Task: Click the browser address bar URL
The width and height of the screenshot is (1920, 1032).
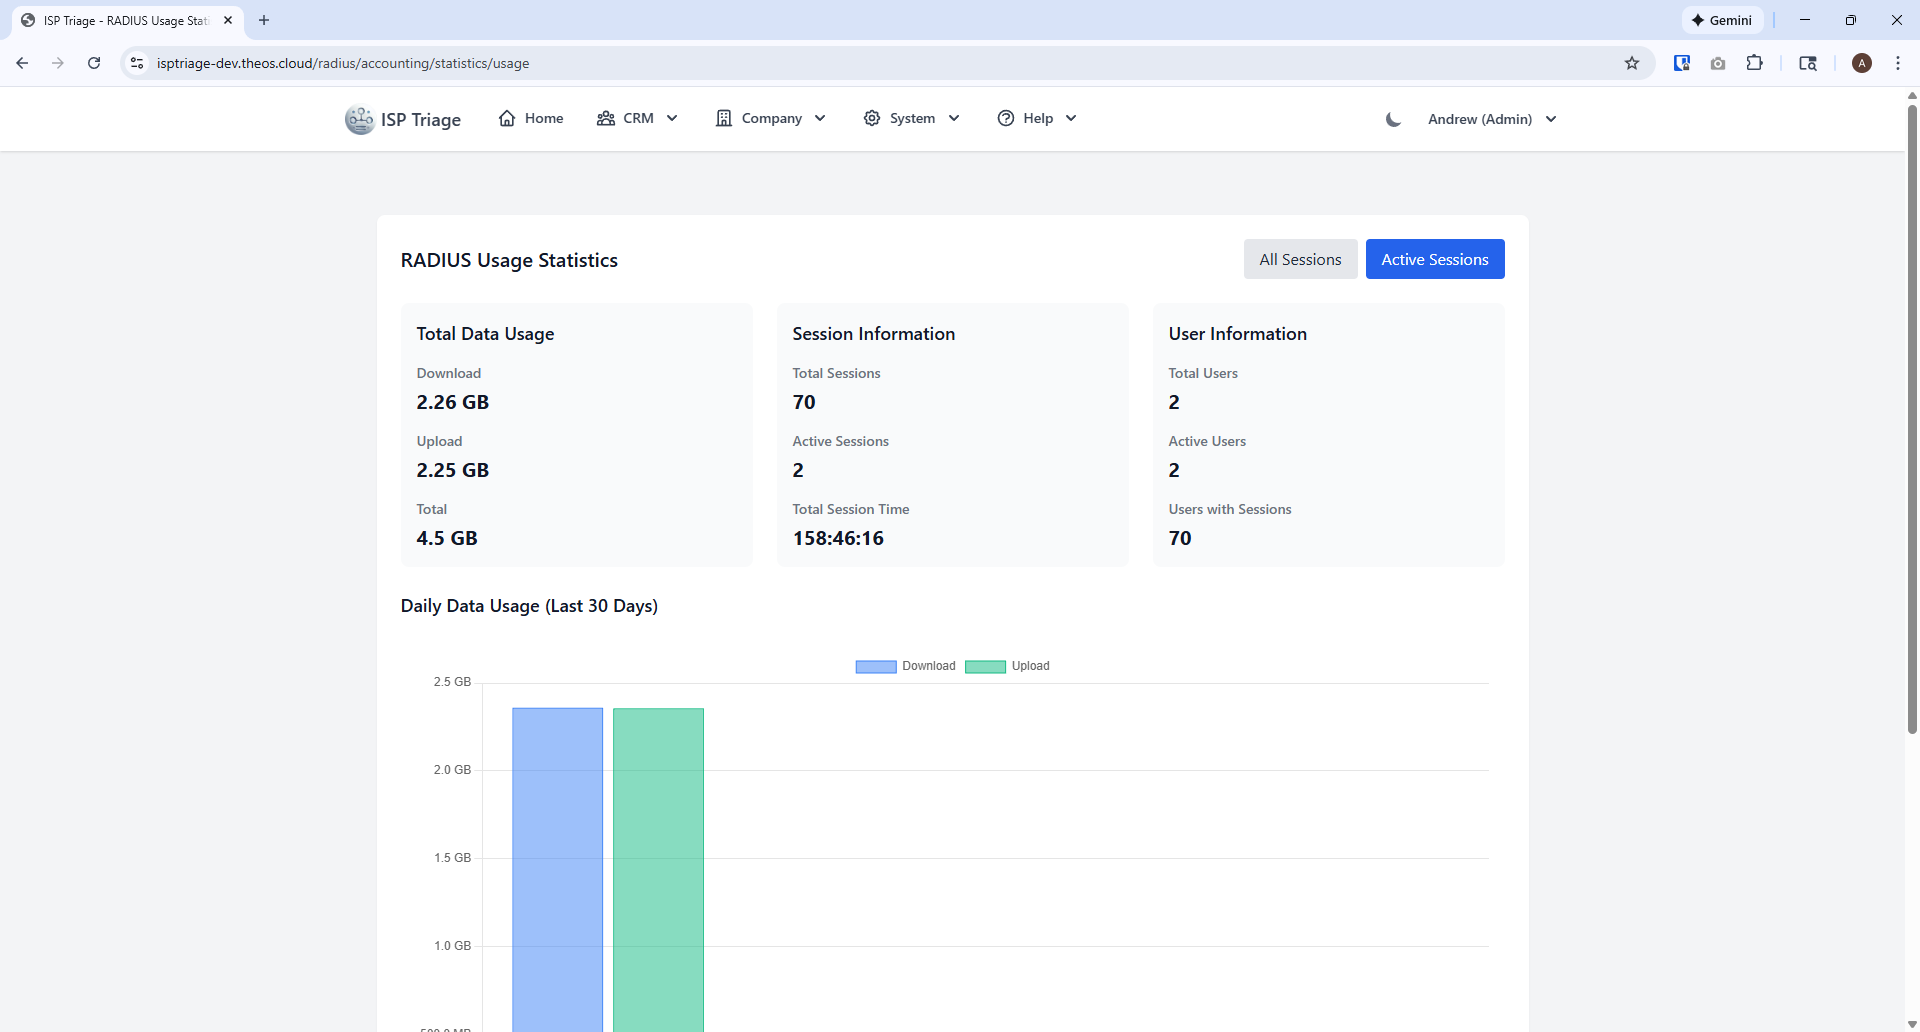Action: [343, 63]
